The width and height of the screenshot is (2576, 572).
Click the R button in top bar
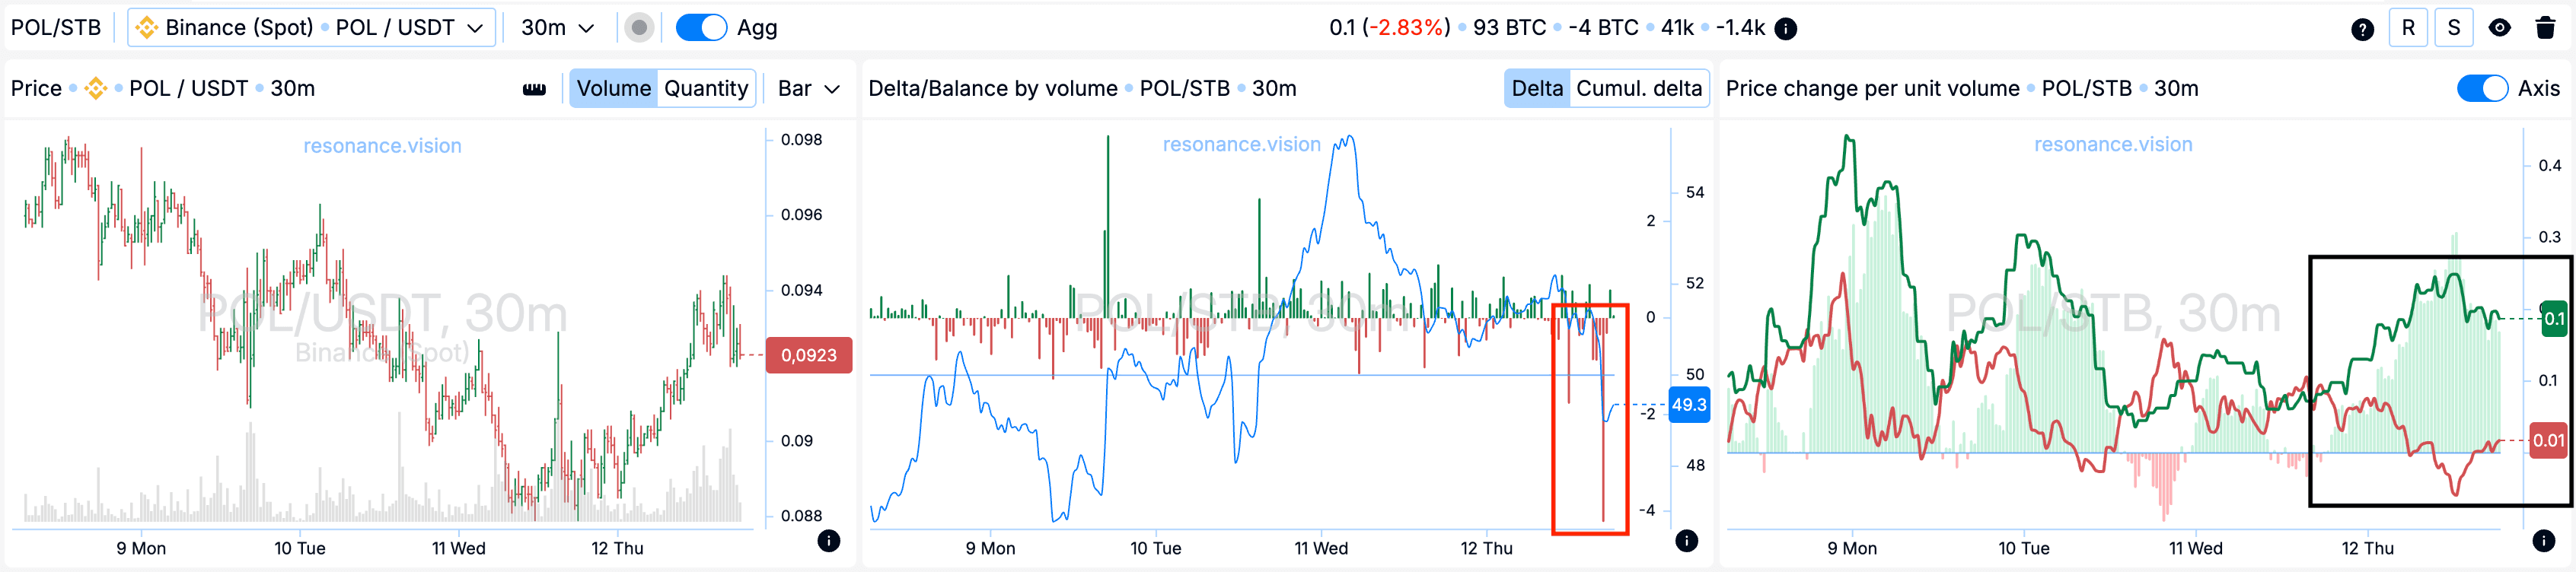(x=2408, y=27)
